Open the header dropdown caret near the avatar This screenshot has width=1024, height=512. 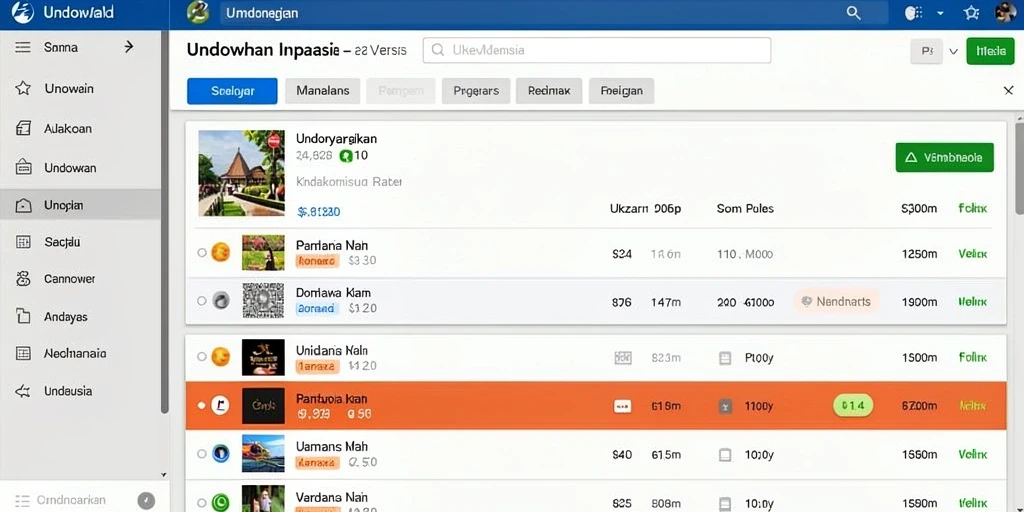pyautogui.click(x=940, y=13)
